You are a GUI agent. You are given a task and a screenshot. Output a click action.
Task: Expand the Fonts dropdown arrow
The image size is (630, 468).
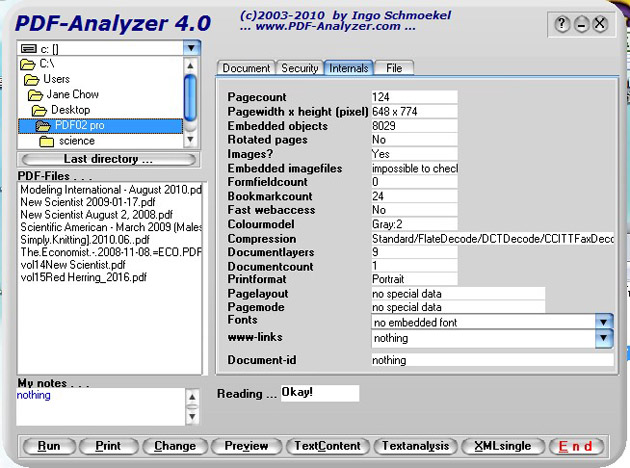(603, 322)
